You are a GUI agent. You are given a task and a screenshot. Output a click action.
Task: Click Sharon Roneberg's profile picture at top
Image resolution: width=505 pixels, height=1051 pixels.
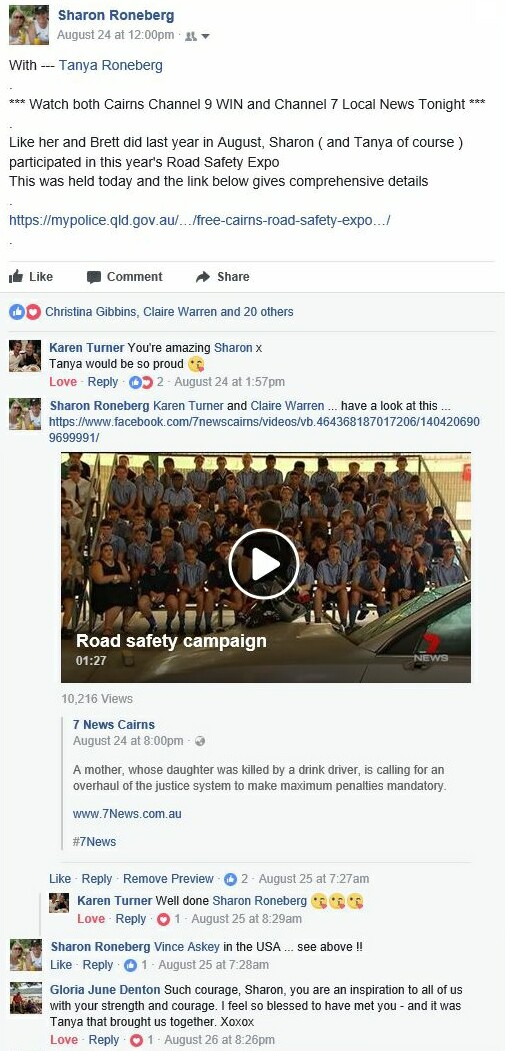(29, 25)
